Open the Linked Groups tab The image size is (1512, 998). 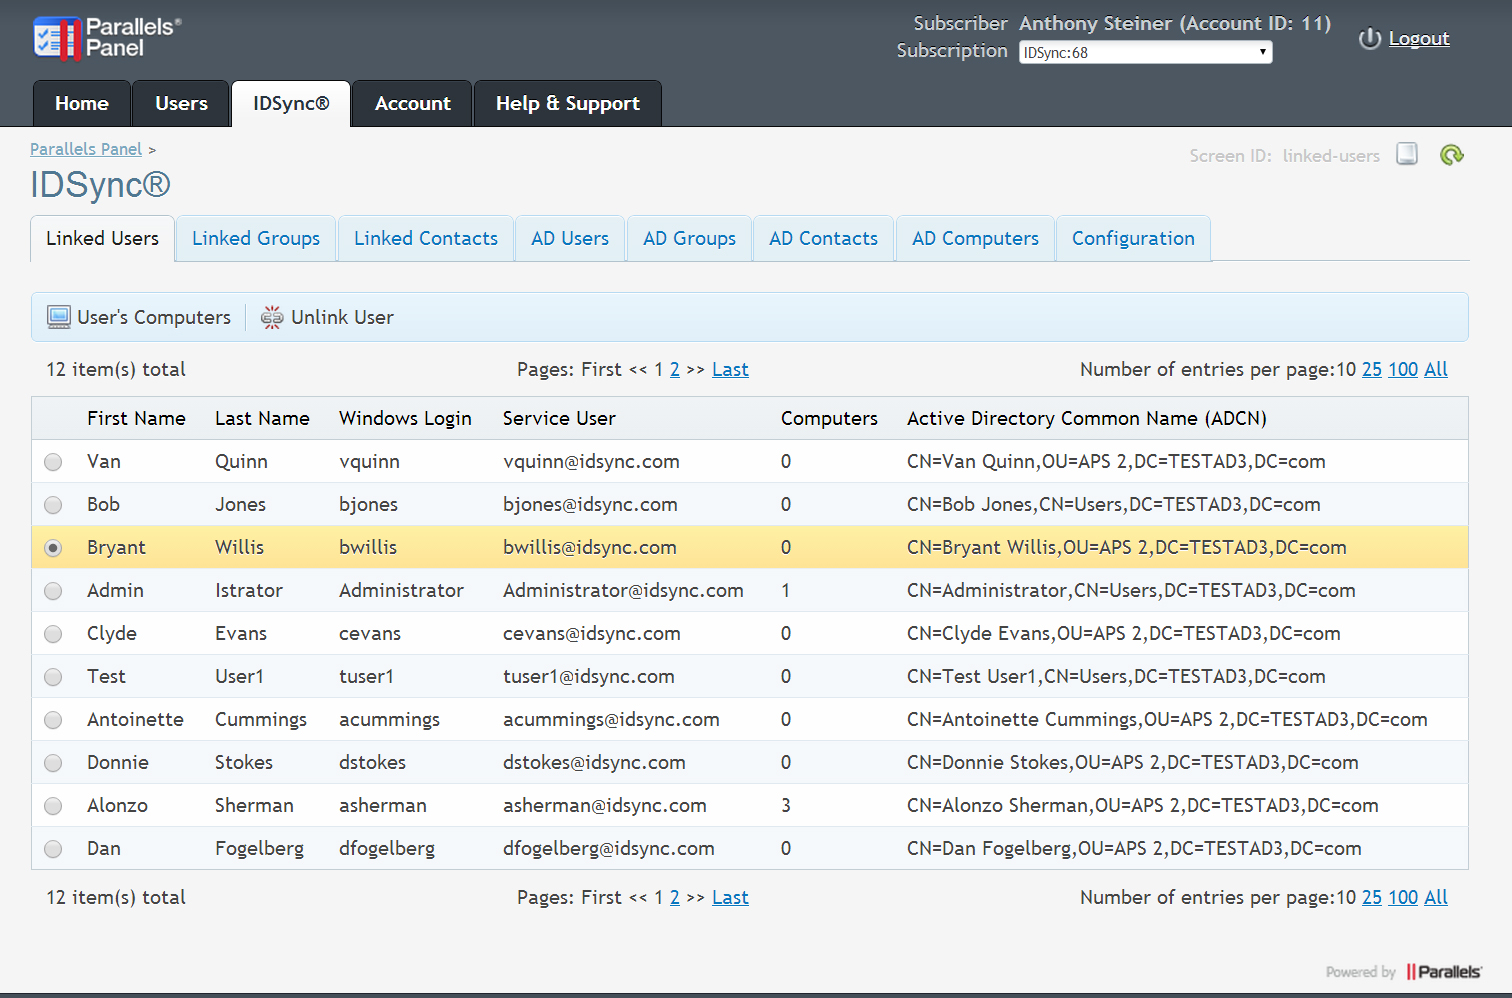[x=256, y=239]
